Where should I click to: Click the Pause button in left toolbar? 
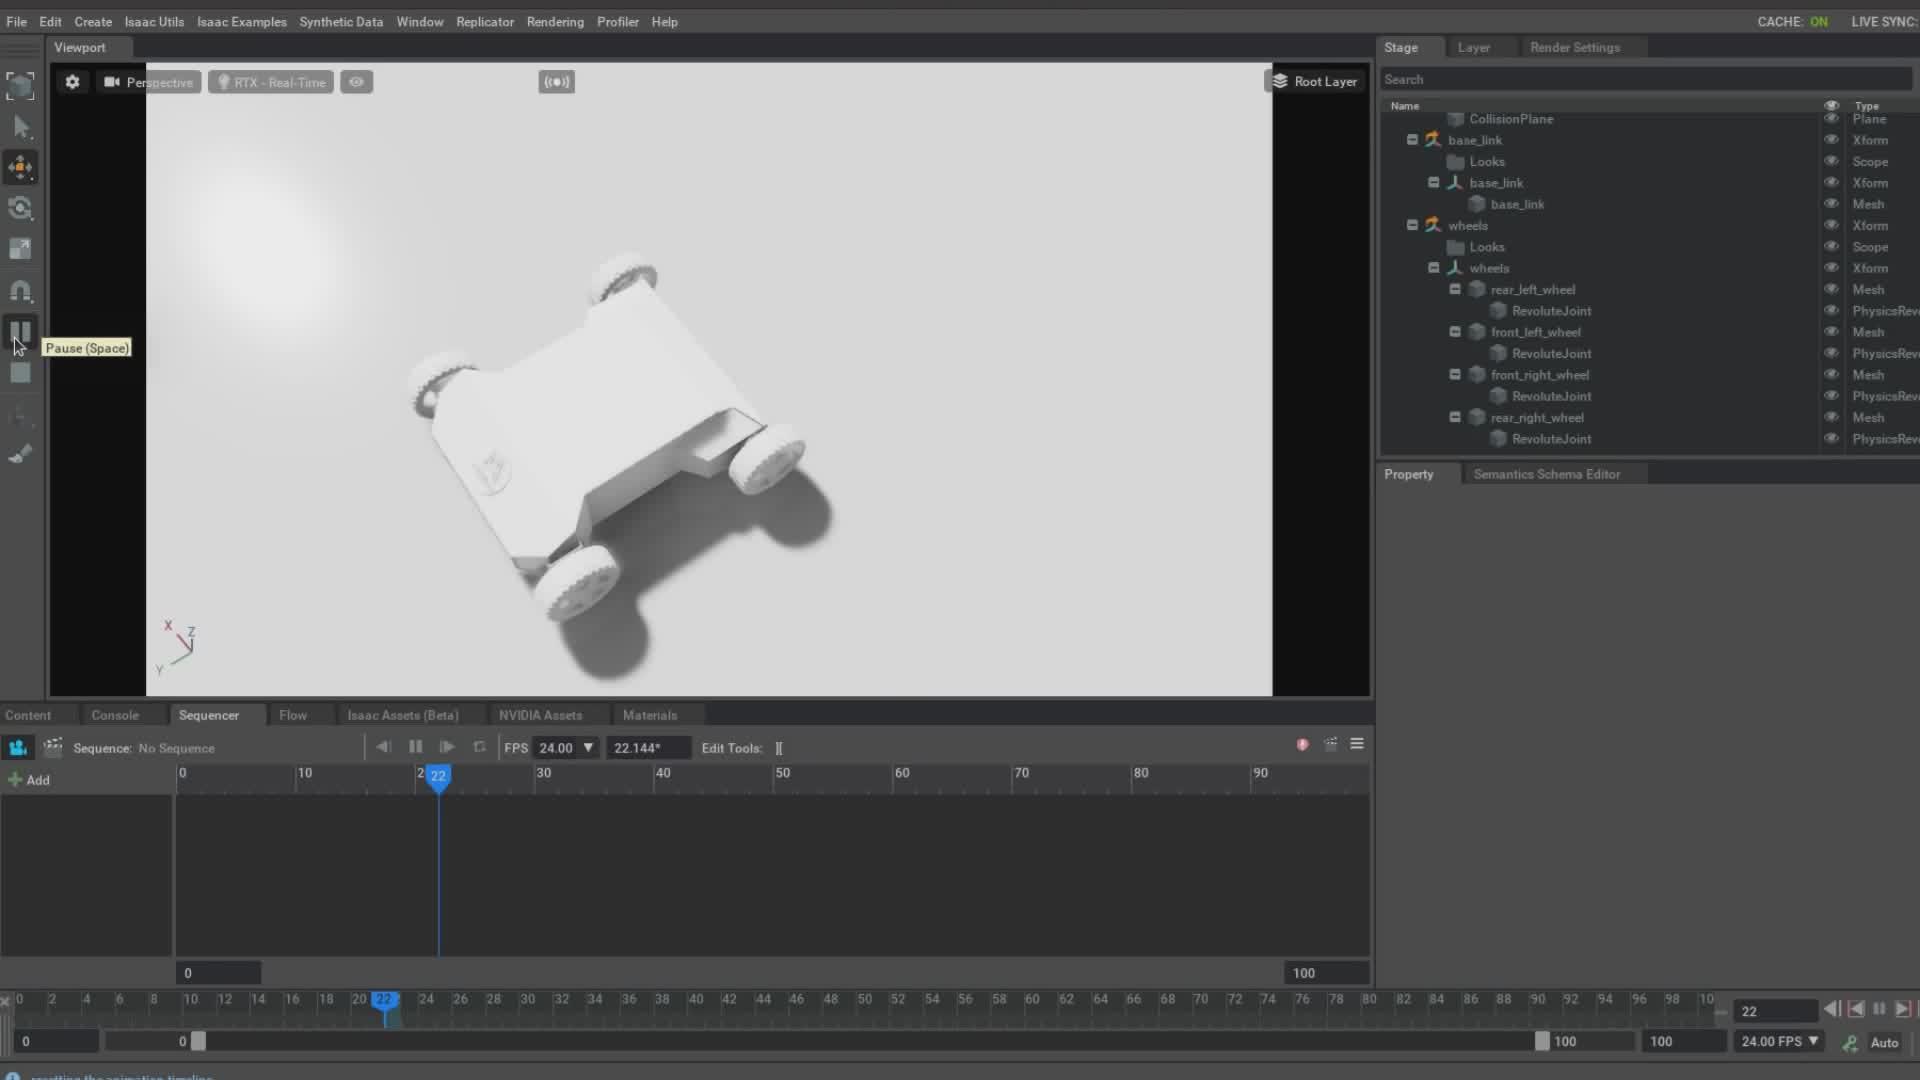coord(20,331)
